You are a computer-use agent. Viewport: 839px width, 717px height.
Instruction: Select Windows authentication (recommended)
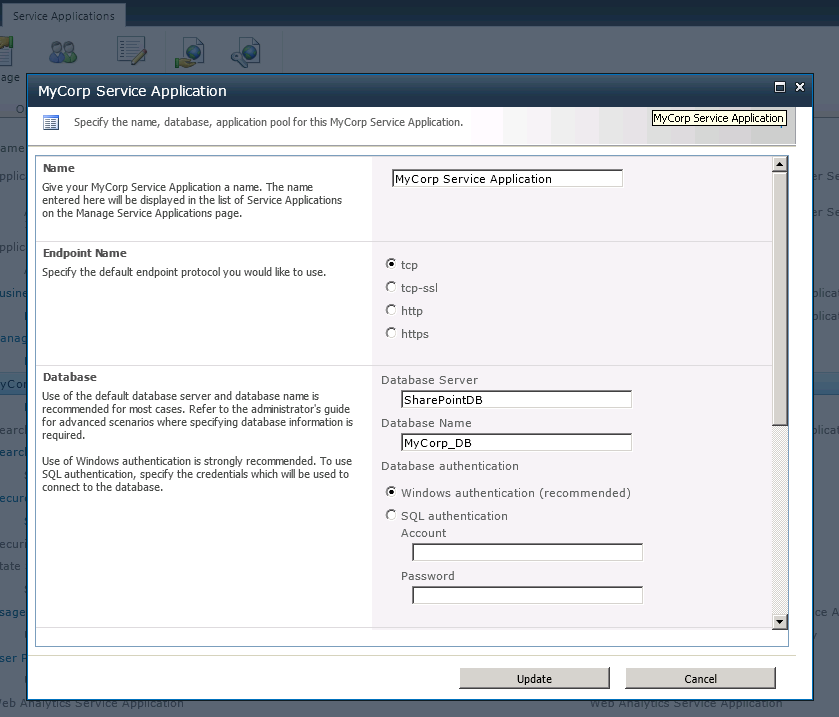tap(391, 493)
